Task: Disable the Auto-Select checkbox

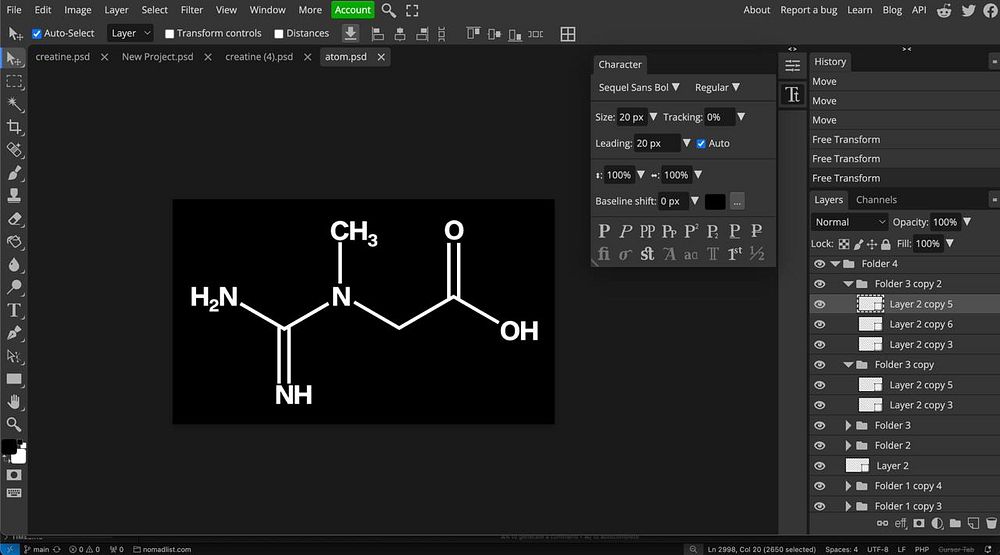Action: click(x=37, y=33)
